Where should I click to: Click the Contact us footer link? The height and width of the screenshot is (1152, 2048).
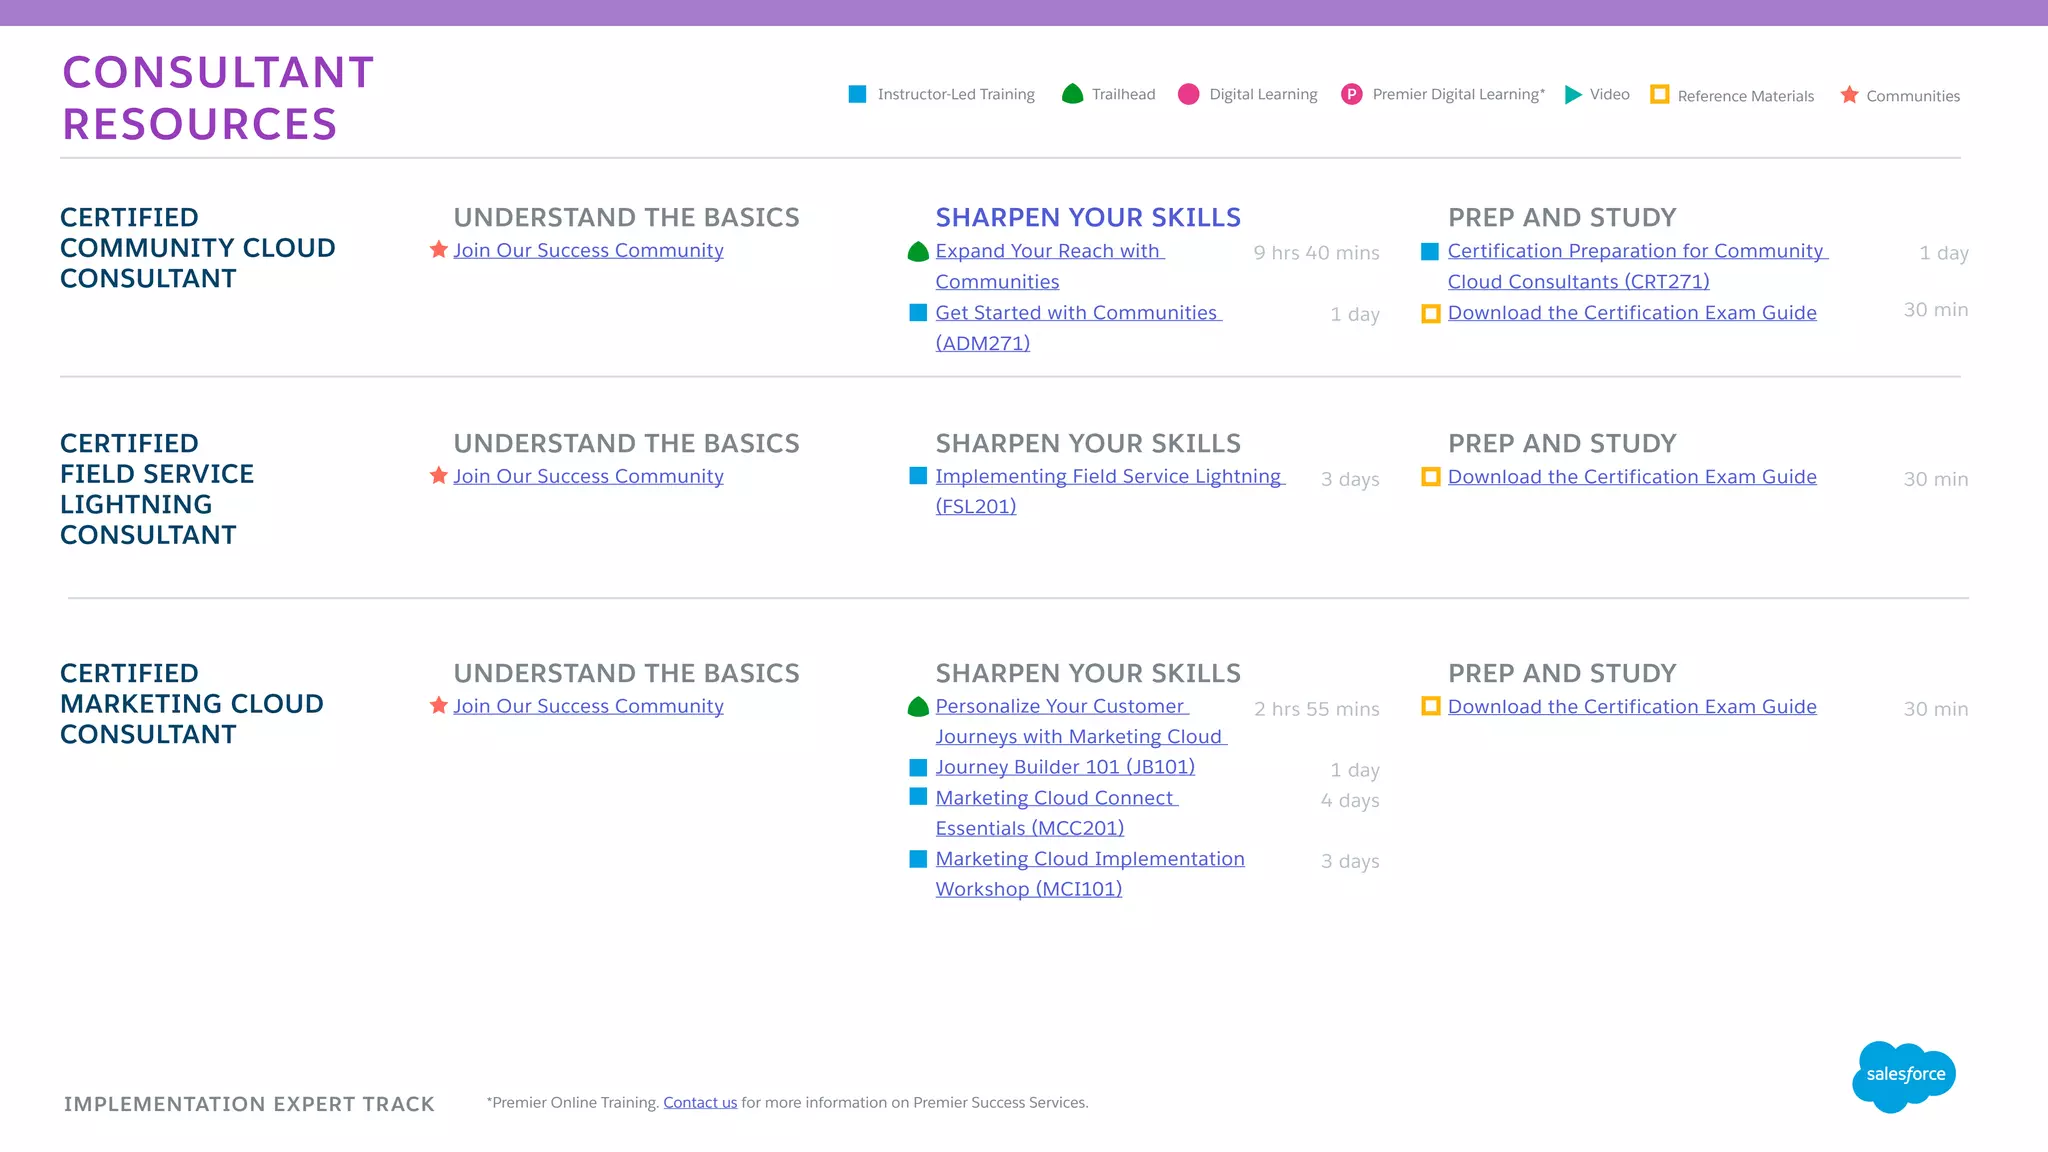point(700,1102)
